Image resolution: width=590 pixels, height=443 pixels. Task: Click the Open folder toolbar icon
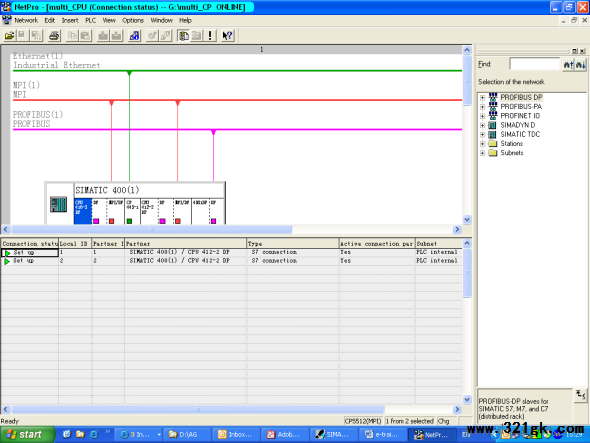pos(9,36)
